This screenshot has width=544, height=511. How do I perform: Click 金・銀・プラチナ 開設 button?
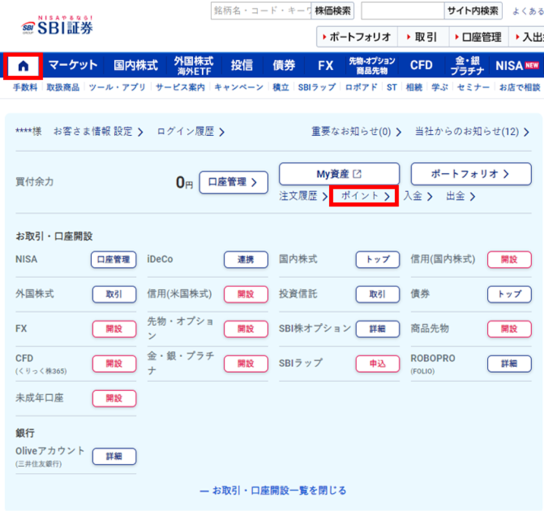tap(246, 364)
